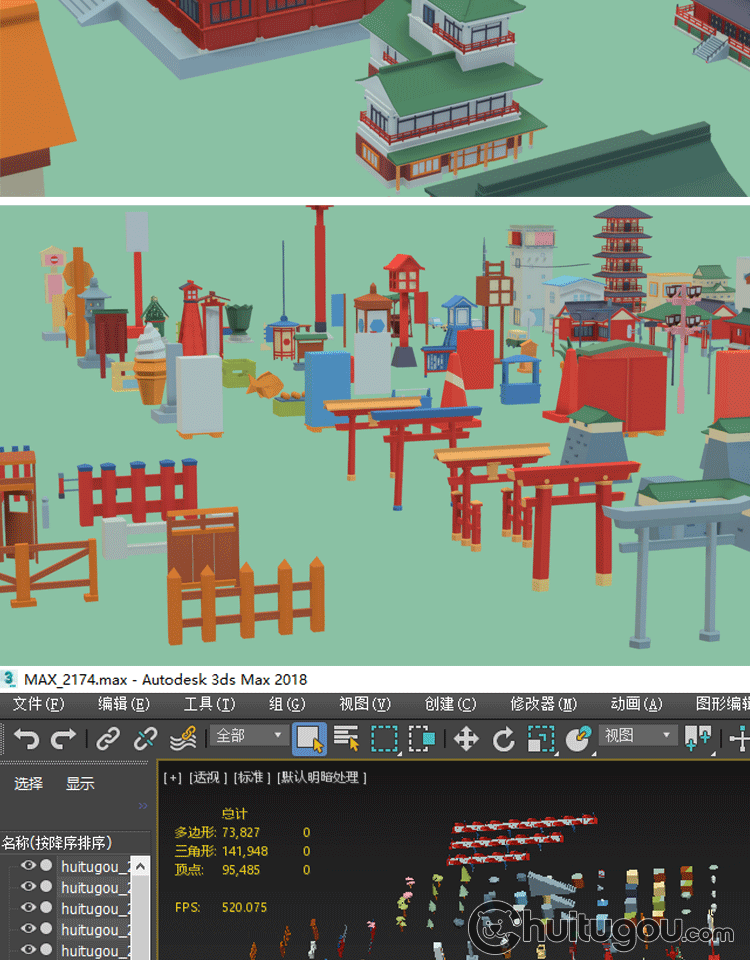The width and height of the screenshot is (750, 960).
Task: Activate the Select Object tool
Action: coord(309,739)
